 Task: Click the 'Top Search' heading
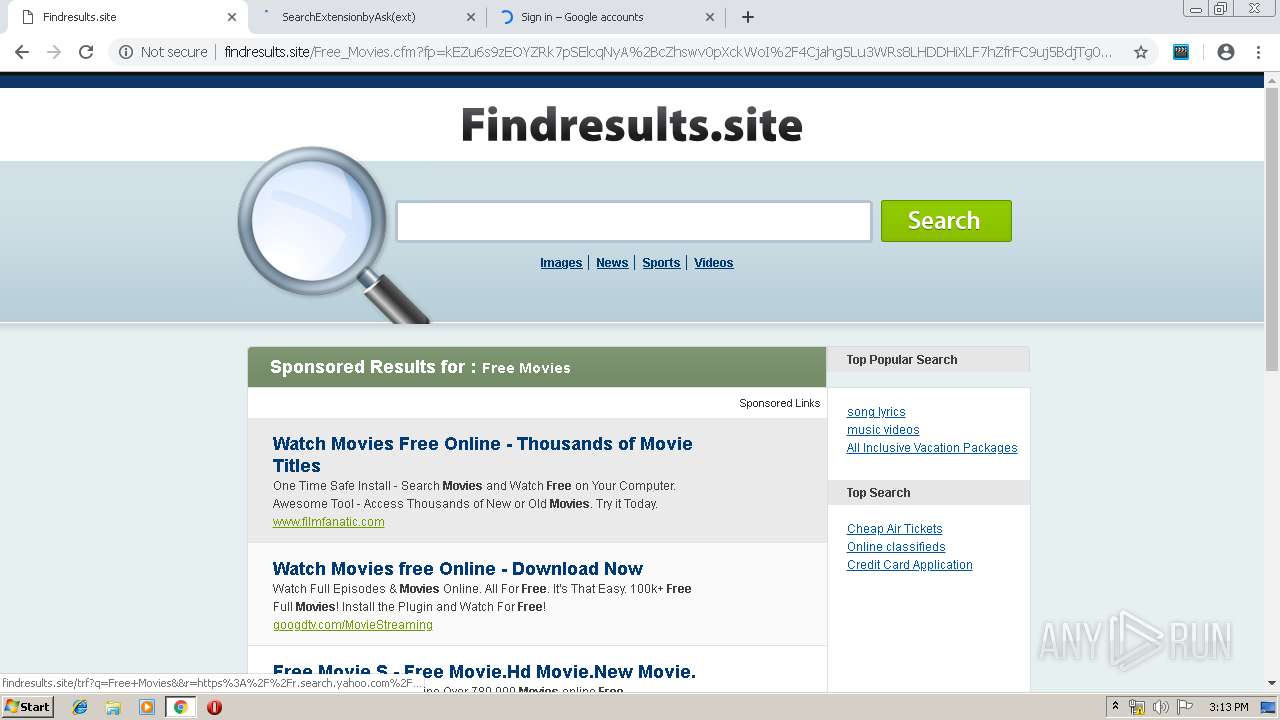[878, 493]
